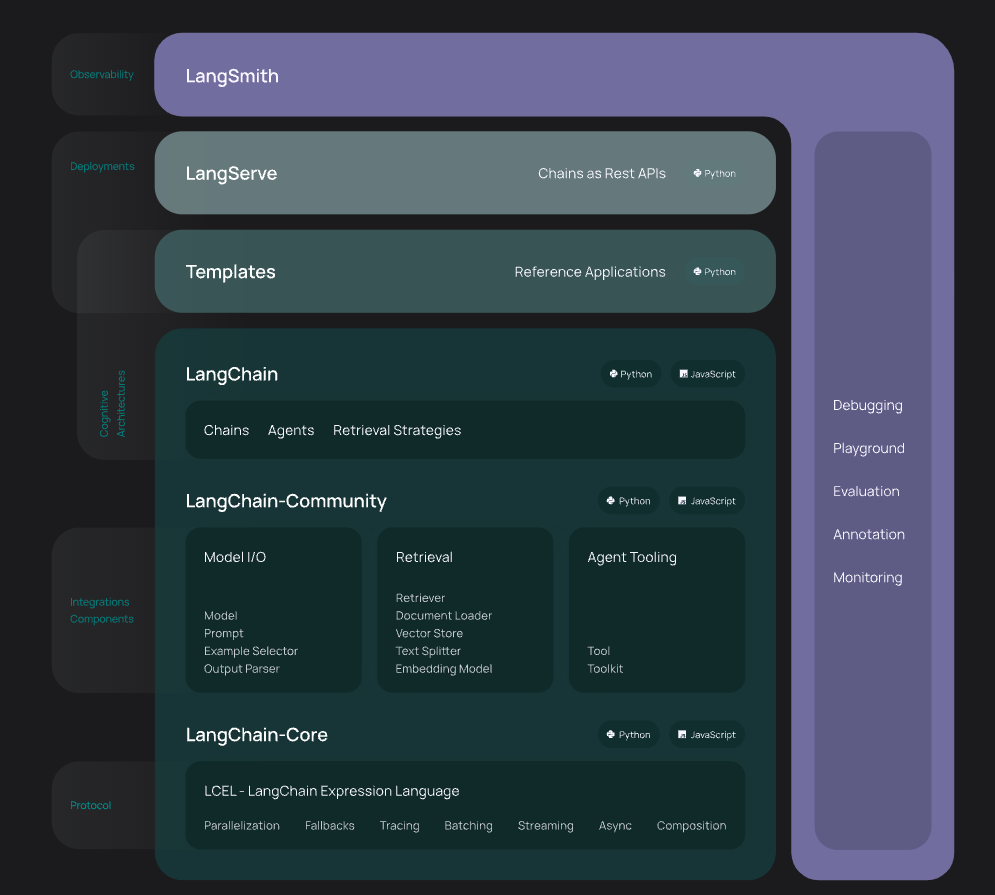Click 'Playground' in LangSmith panel
Viewport: 995px width, 895px height.
(869, 449)
